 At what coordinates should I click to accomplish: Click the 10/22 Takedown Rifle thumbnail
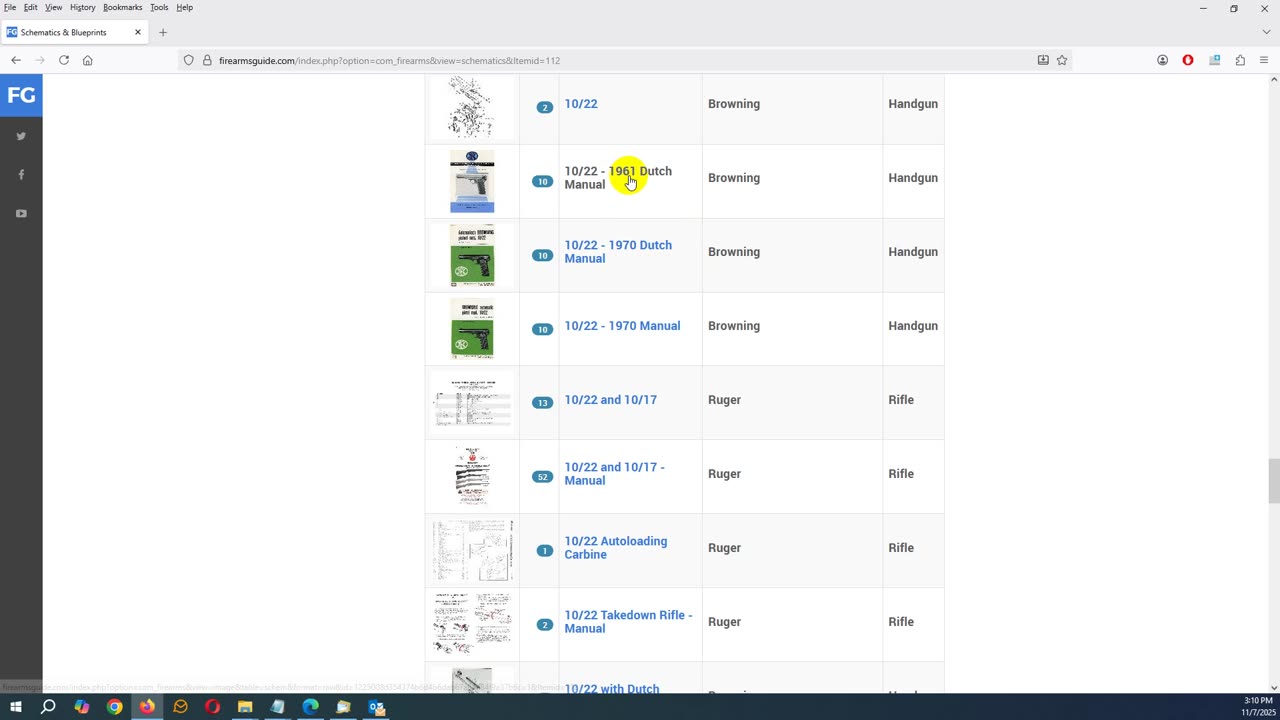tap(472, 623)
